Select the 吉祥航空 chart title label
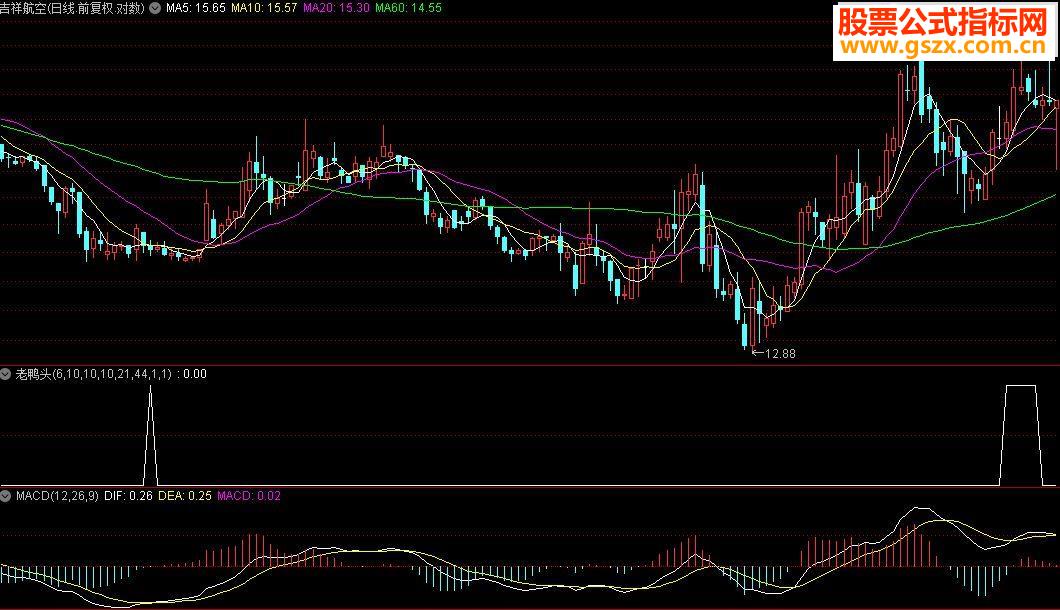 73,8
